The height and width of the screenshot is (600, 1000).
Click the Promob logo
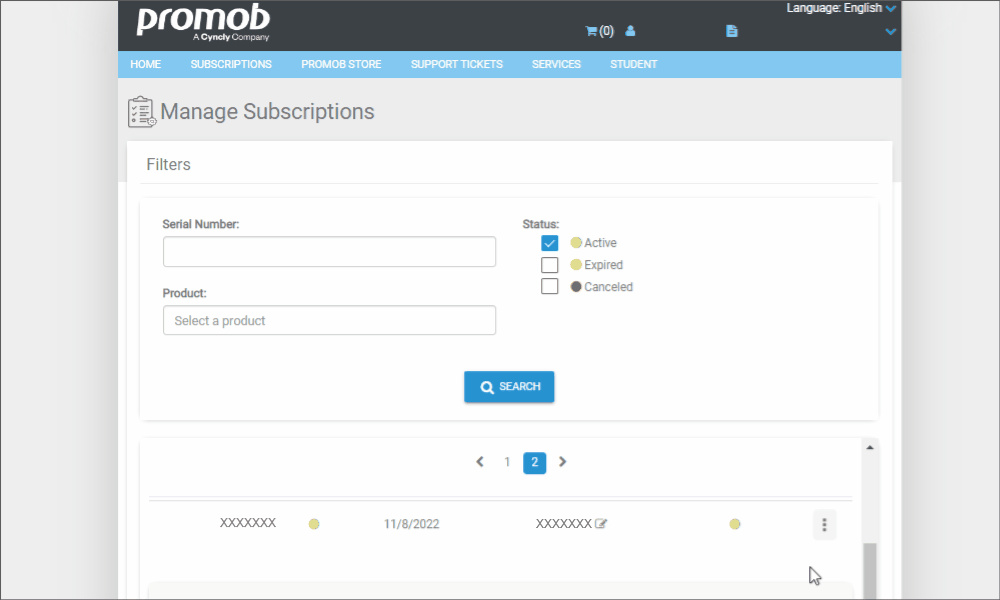click(x=203, y=22)
